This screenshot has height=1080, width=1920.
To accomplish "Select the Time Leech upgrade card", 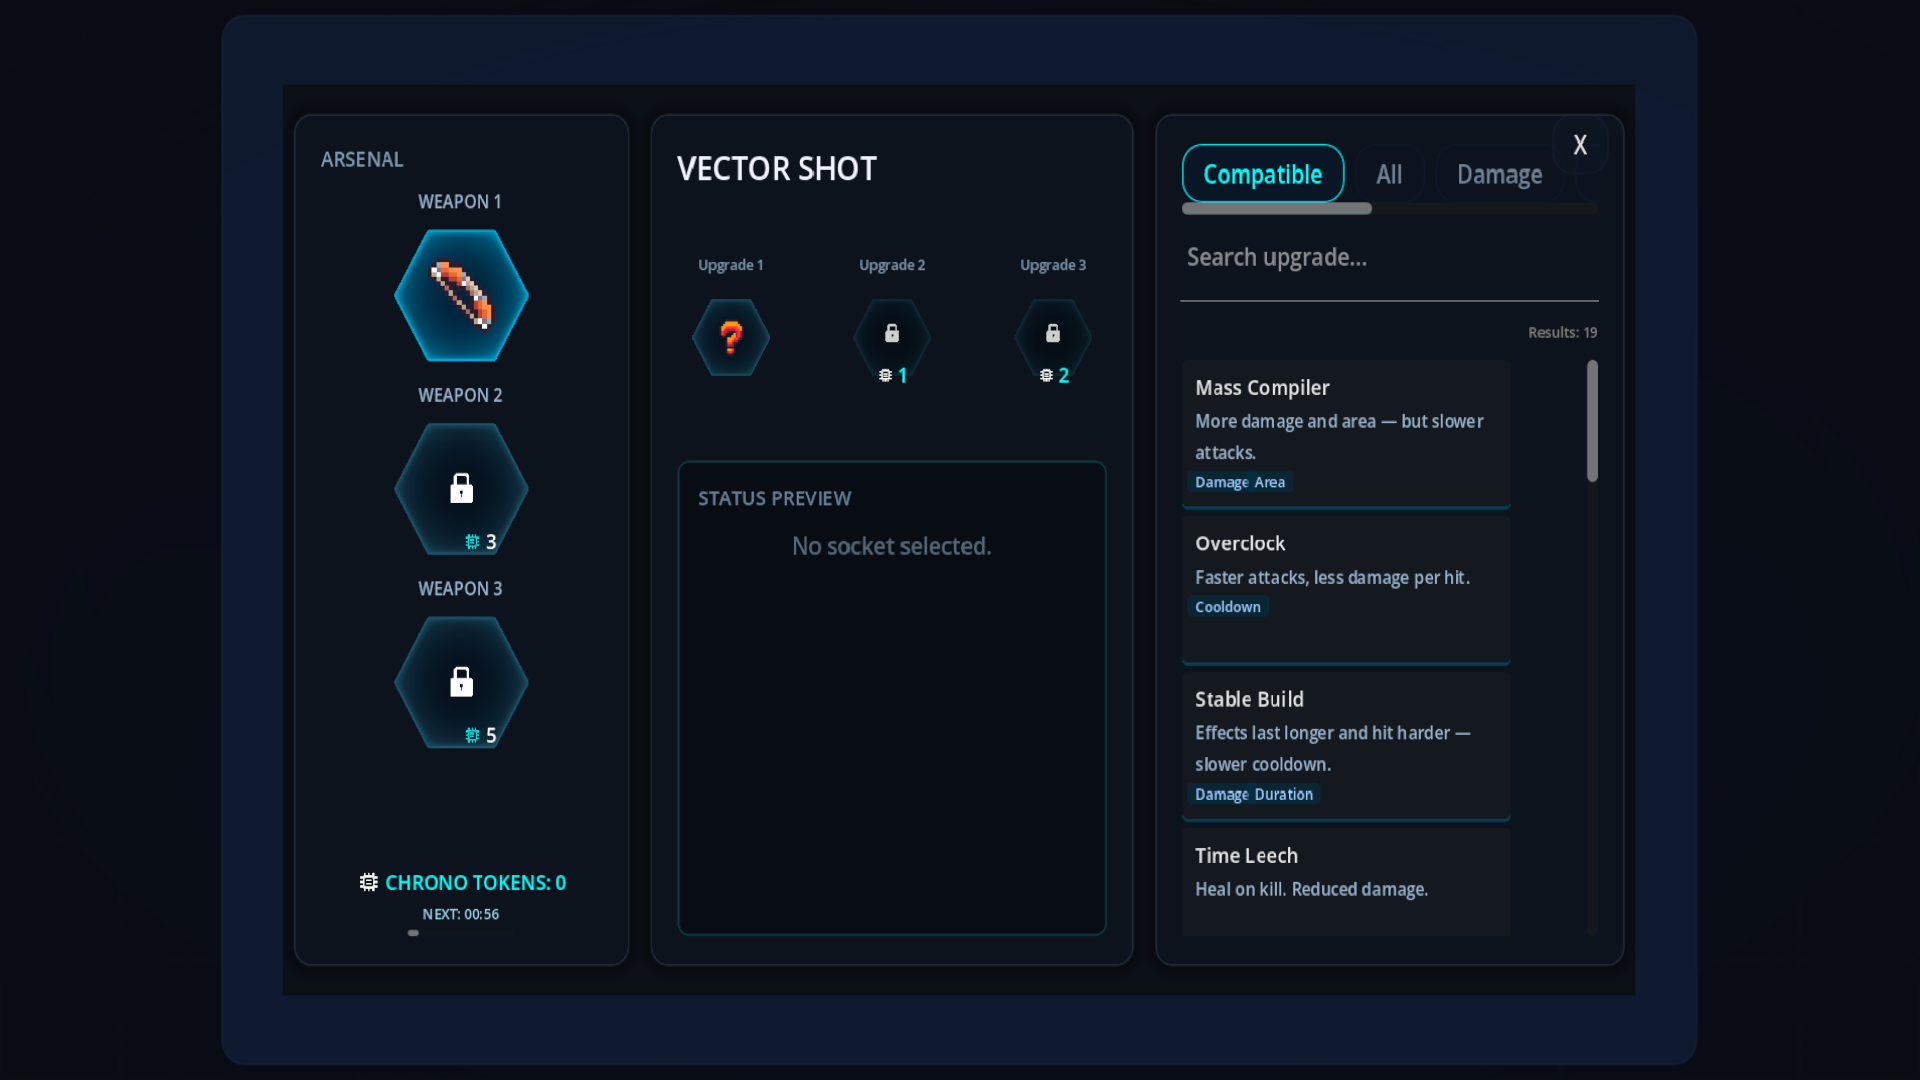I will (x=1345, y=880).
